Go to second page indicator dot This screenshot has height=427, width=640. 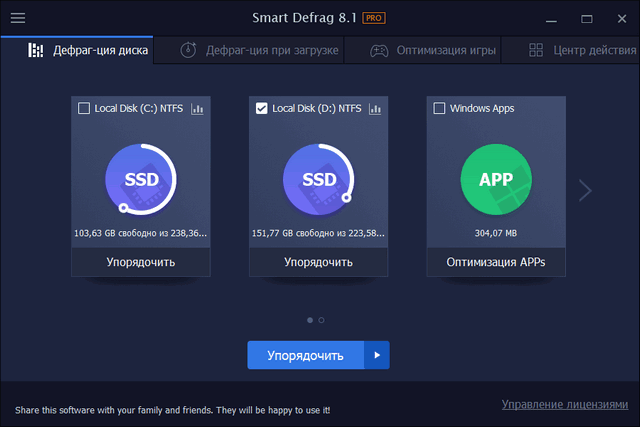(x=322, y=320)
